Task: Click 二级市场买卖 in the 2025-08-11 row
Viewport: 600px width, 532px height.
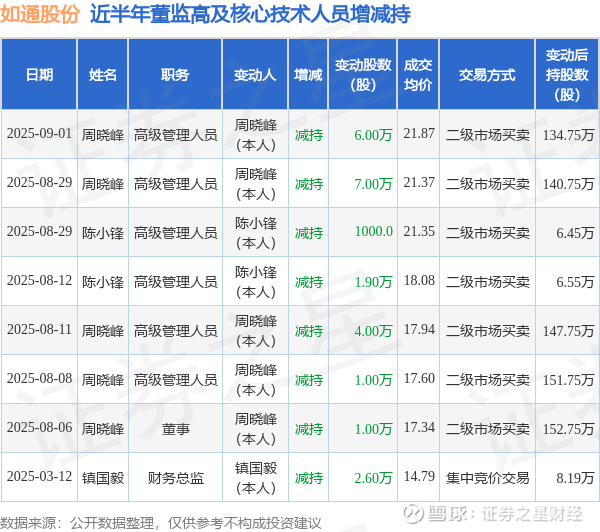Action: 487,331
